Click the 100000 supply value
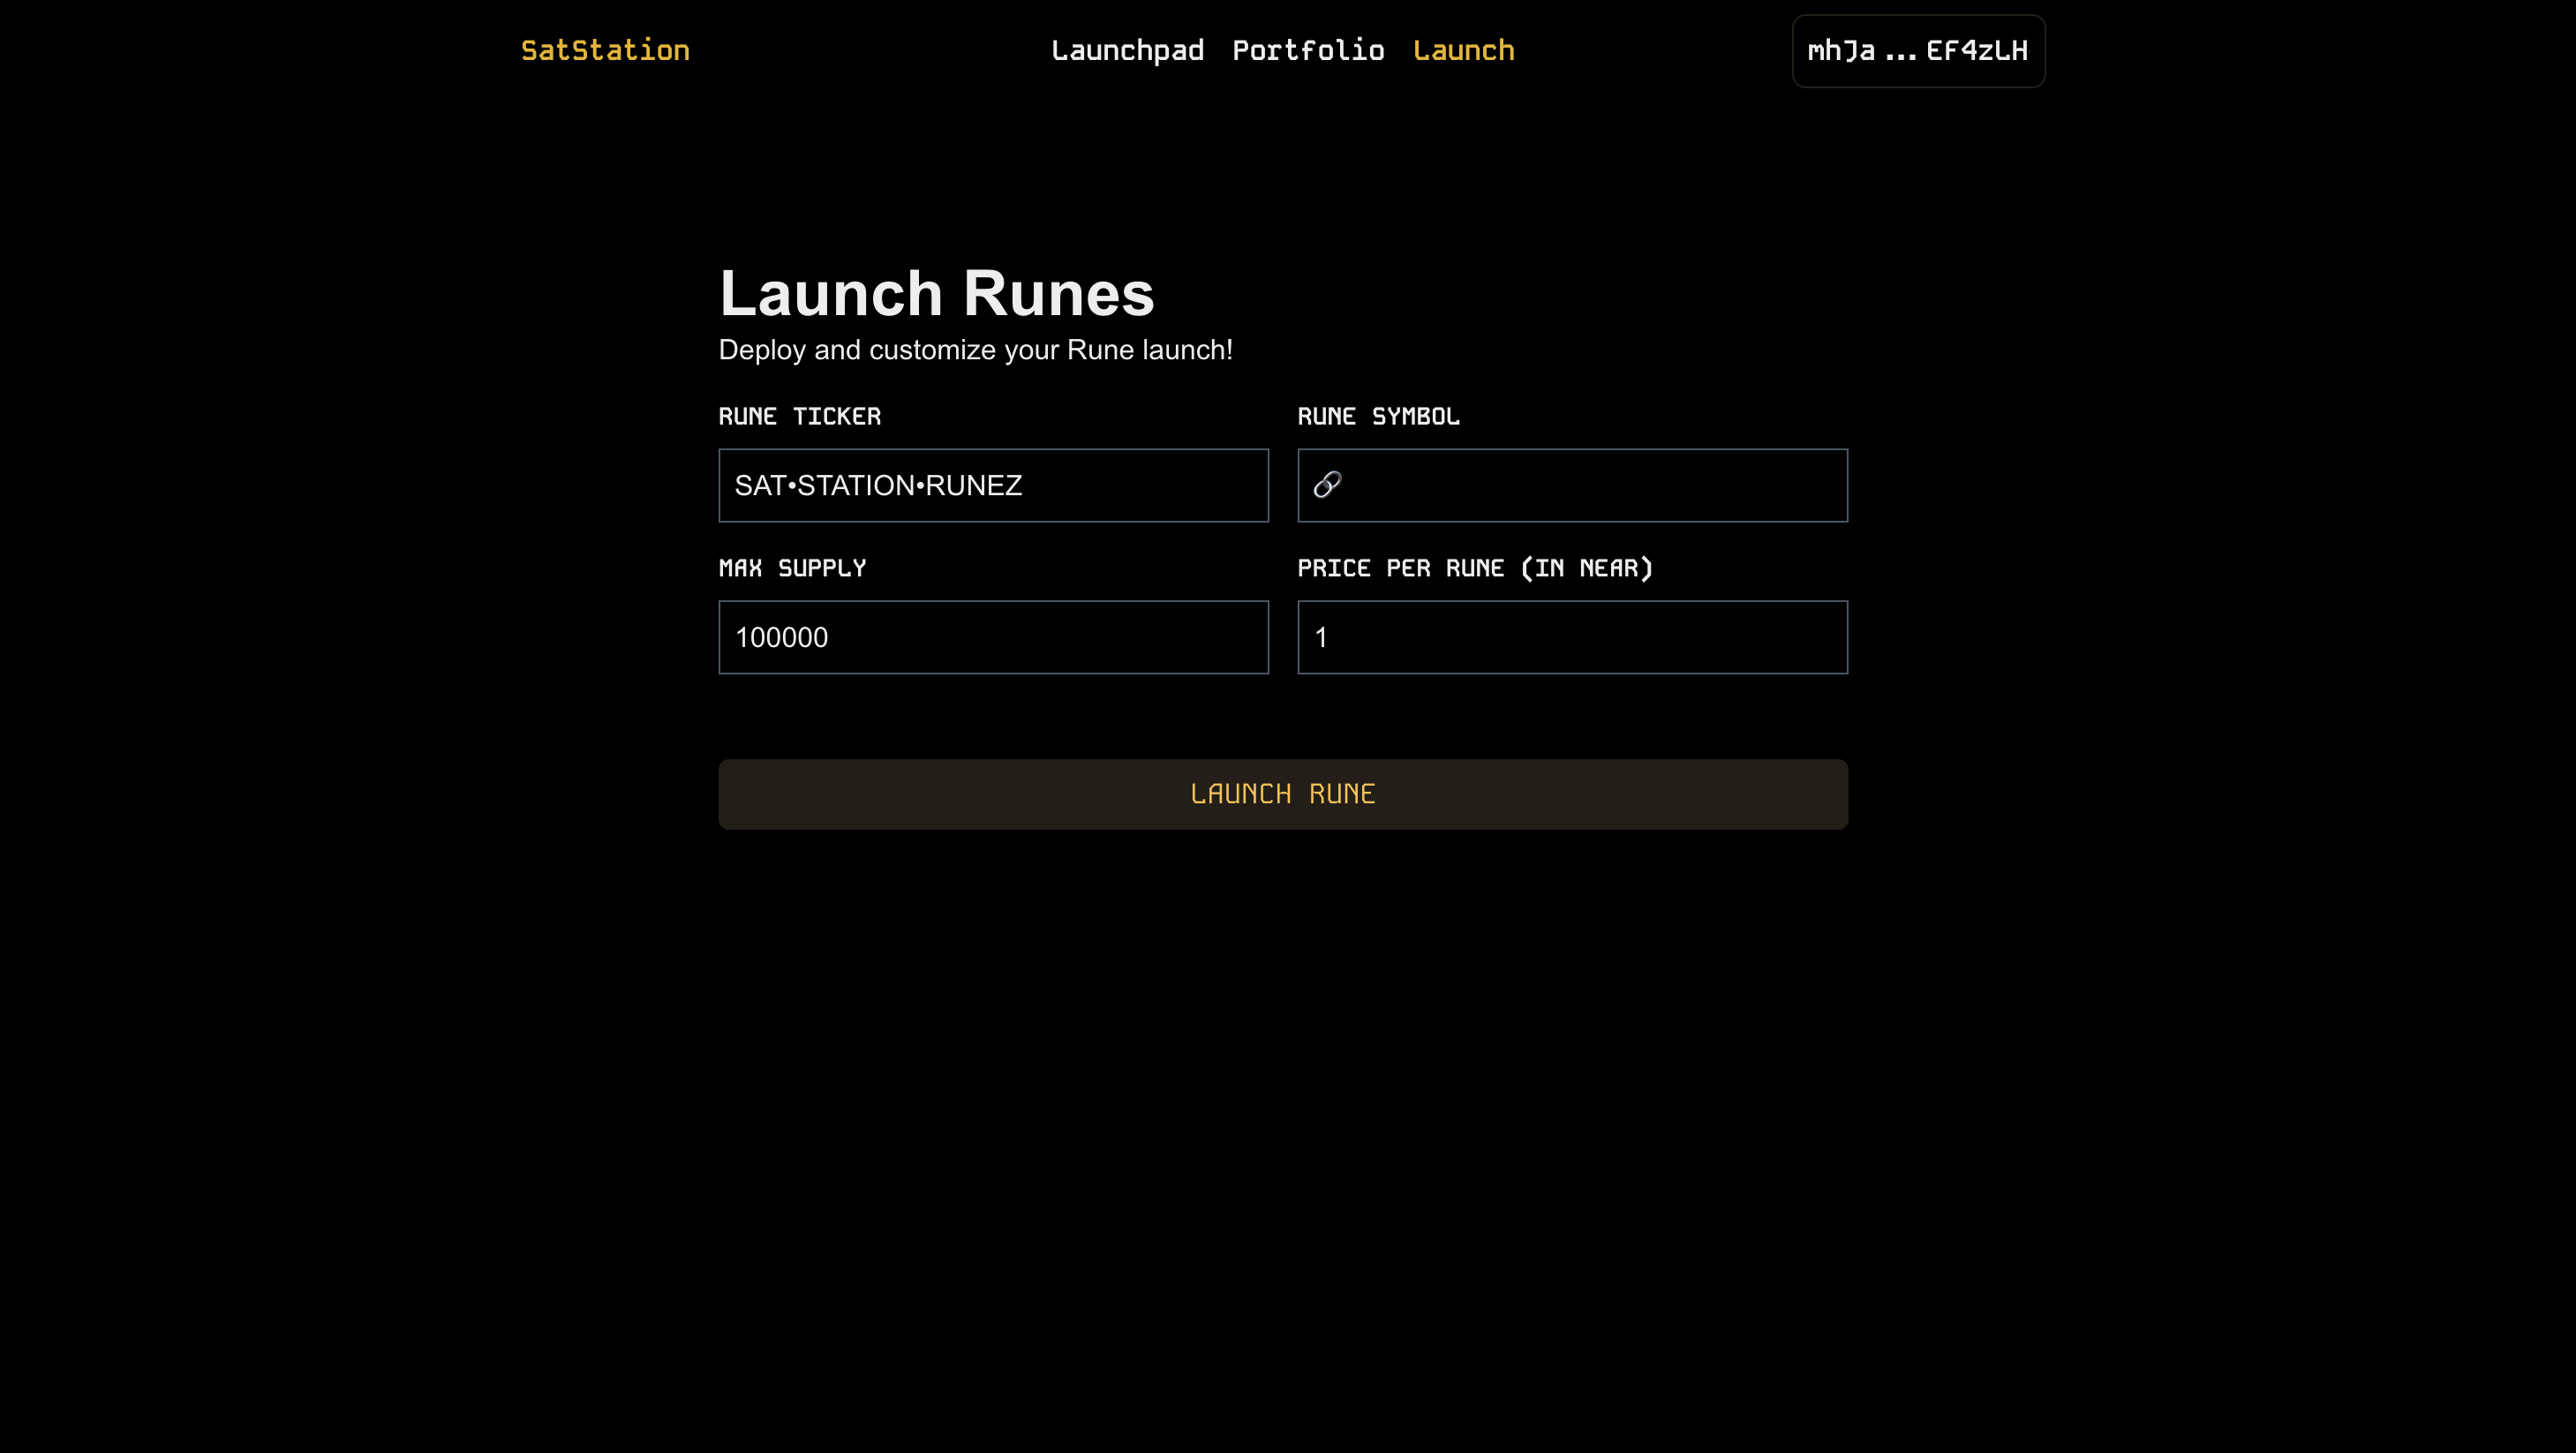Viewport: 2576px width, 1453px height. pyautogui.click(x=781, y=637)
